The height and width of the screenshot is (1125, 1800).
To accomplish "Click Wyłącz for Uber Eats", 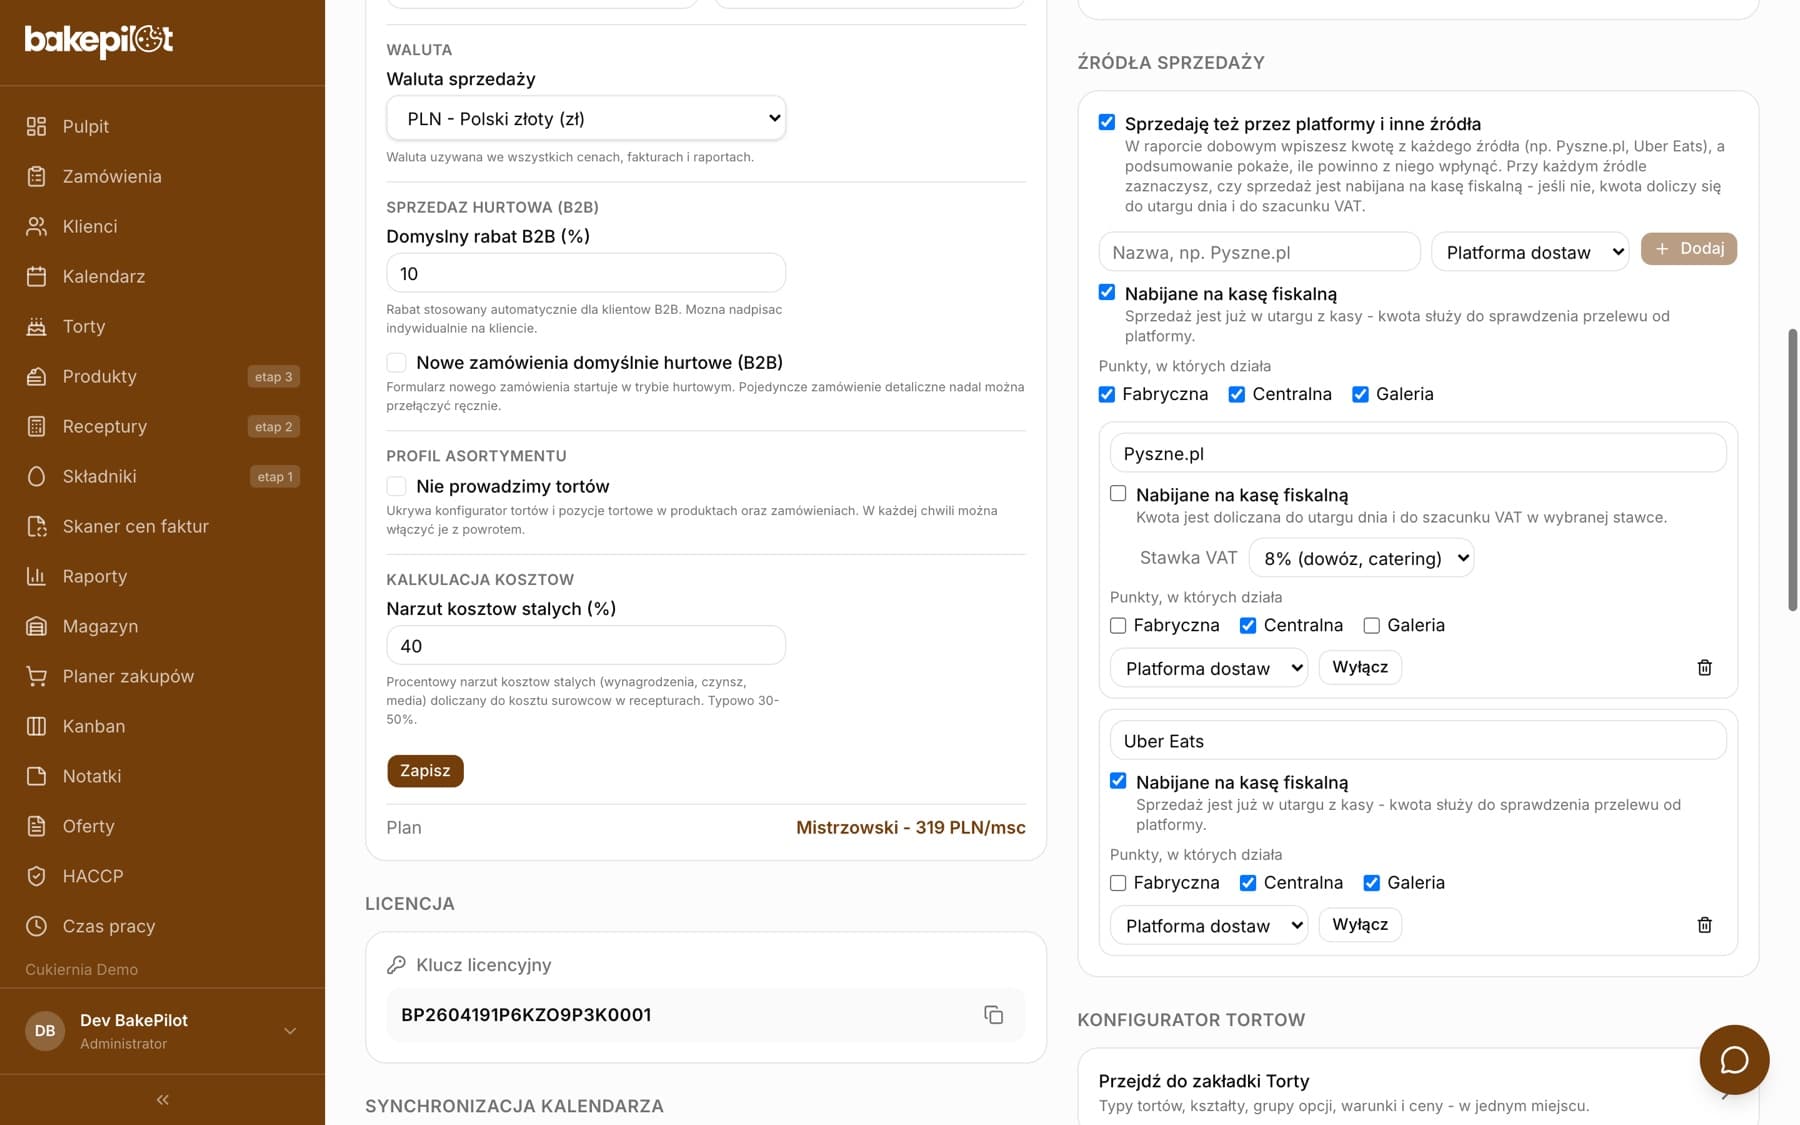I will pos(1360,925).
